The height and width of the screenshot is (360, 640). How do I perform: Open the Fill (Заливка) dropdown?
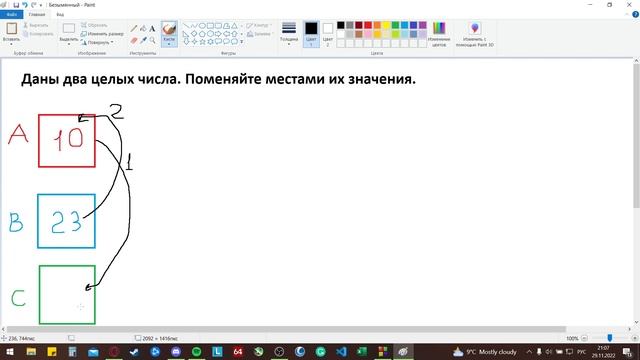click(259, 34)
